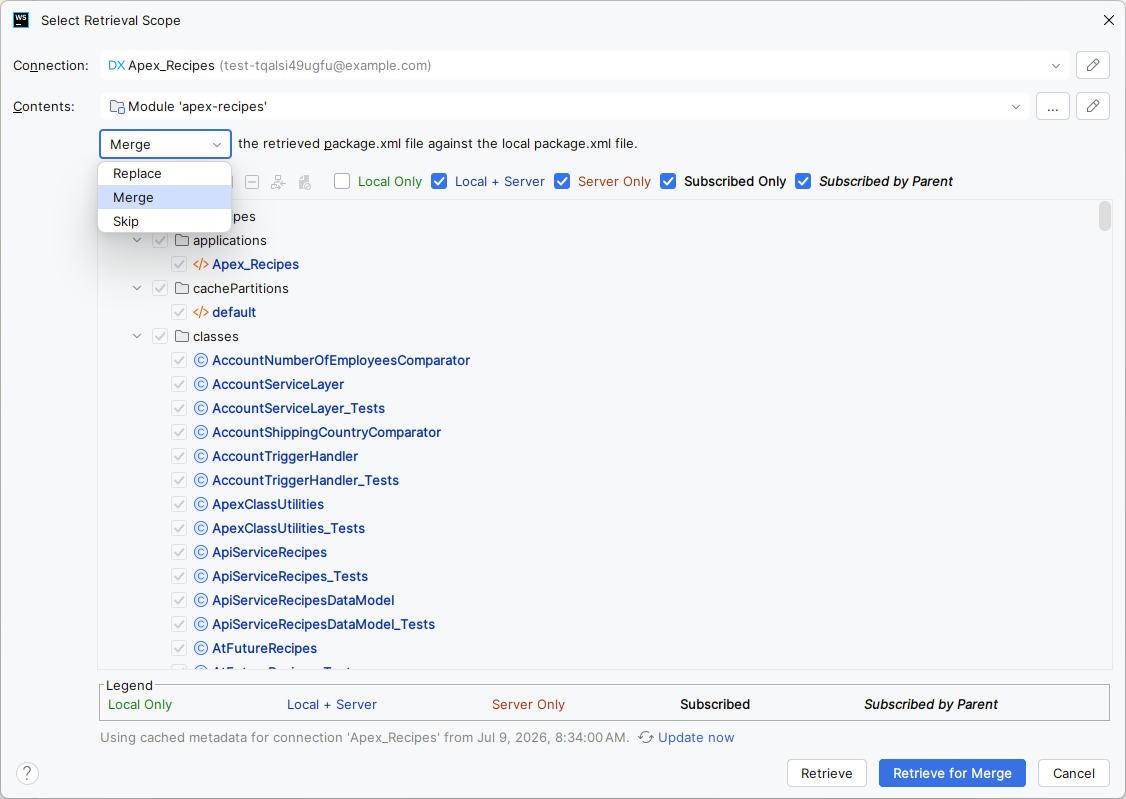Click the metadata tree vertical scrollbar thumb
The width and height of the screenshot is (1126, 799).
pyautogui.click(x=1104, y=216)
